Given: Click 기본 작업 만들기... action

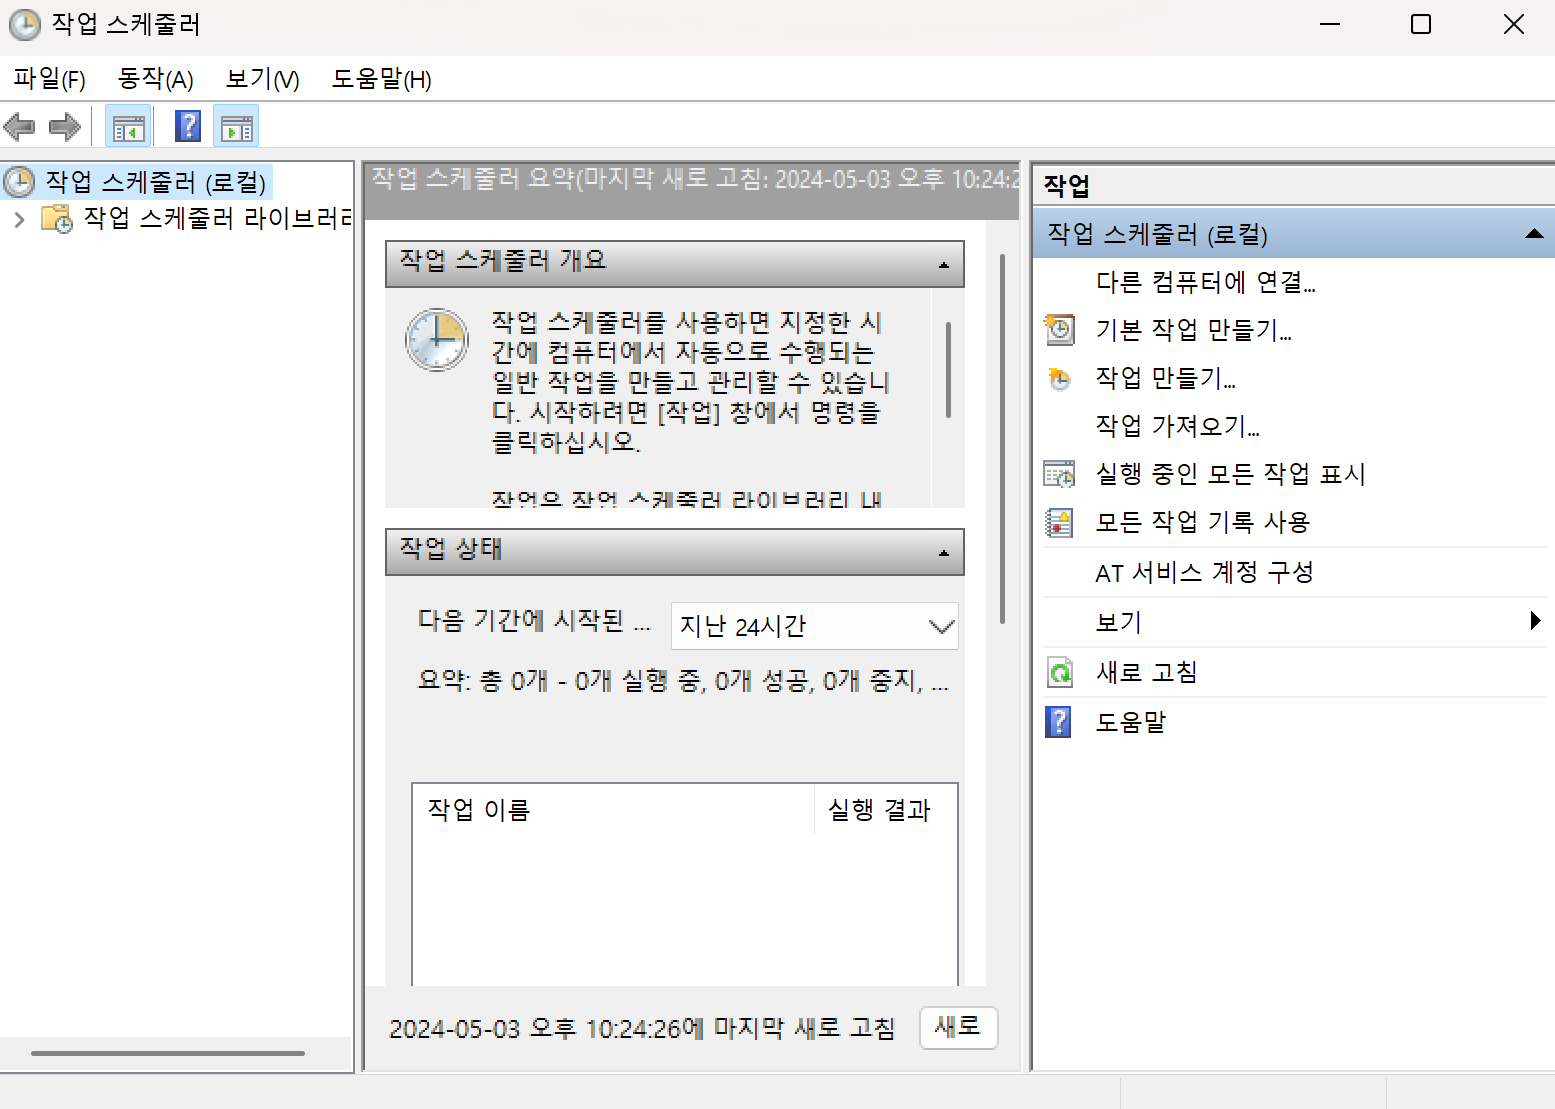Looking at the screenshot, I should point(1193,330).
